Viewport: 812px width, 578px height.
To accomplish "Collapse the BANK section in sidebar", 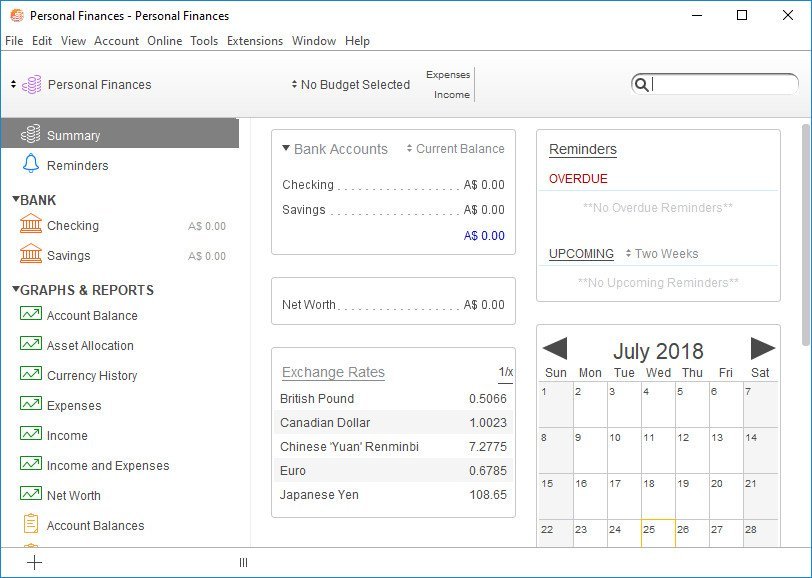I will (16, 200).
